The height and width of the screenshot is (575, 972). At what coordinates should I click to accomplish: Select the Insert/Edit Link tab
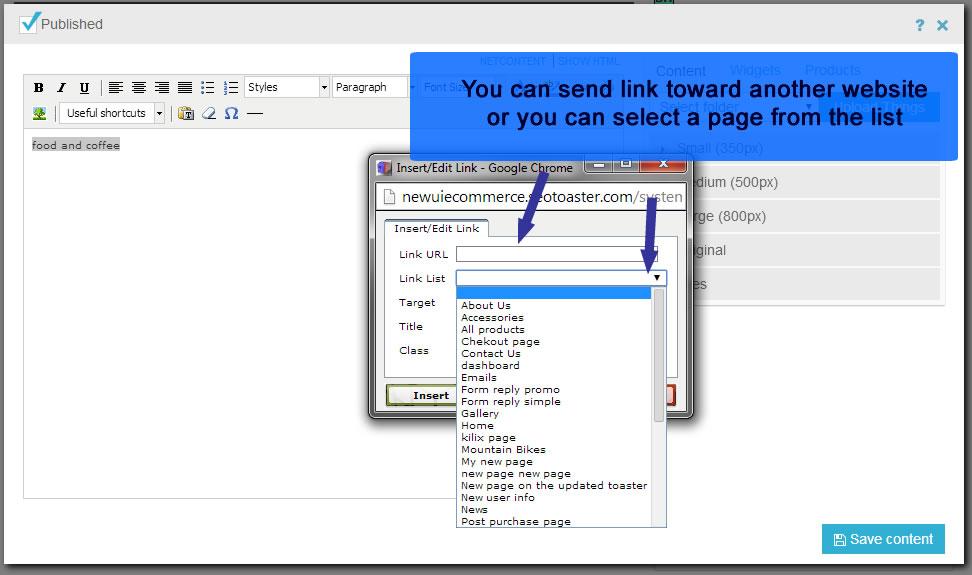[x=436, y=229]
